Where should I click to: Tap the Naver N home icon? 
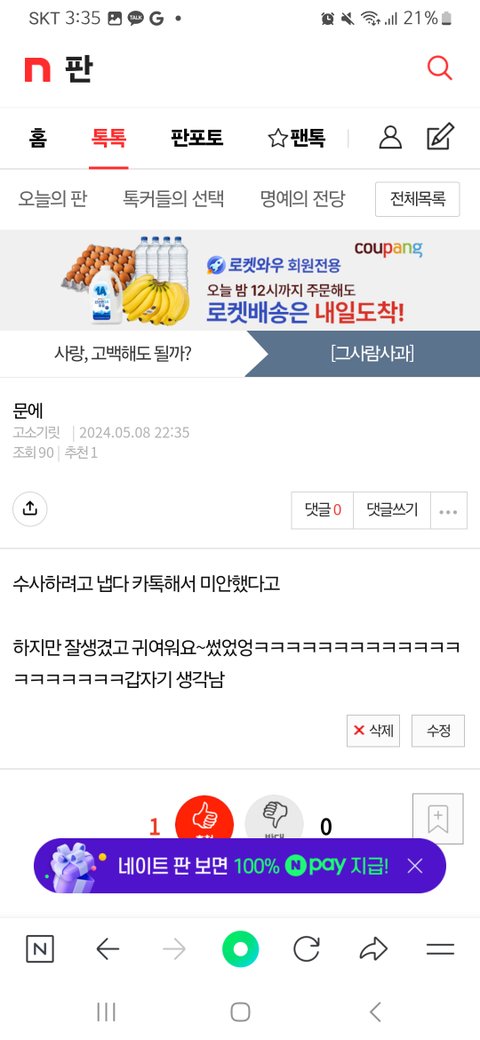pos(40,949)
